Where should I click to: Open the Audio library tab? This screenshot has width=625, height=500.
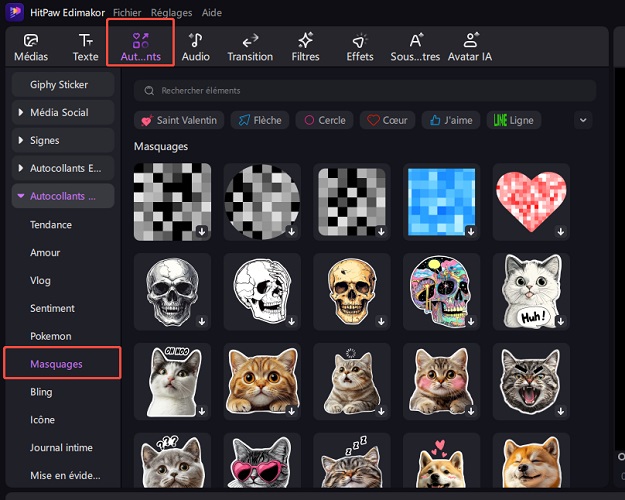(x=196, y=47)
